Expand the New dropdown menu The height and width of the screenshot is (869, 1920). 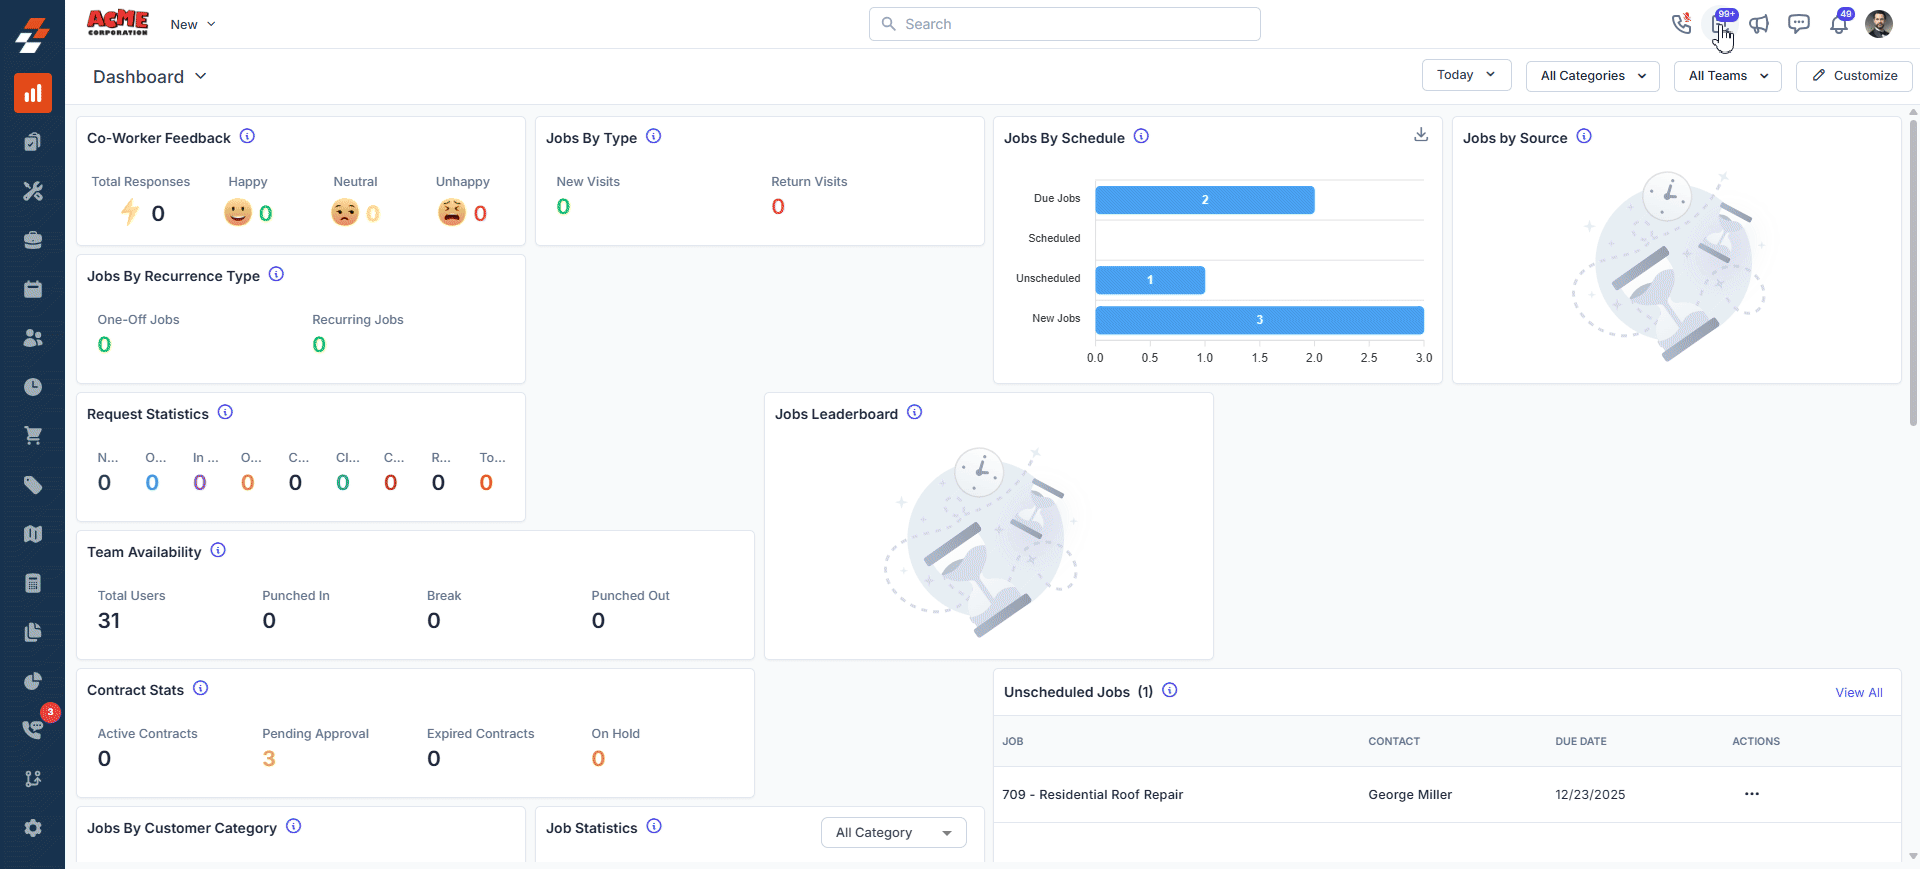[193, 24]
